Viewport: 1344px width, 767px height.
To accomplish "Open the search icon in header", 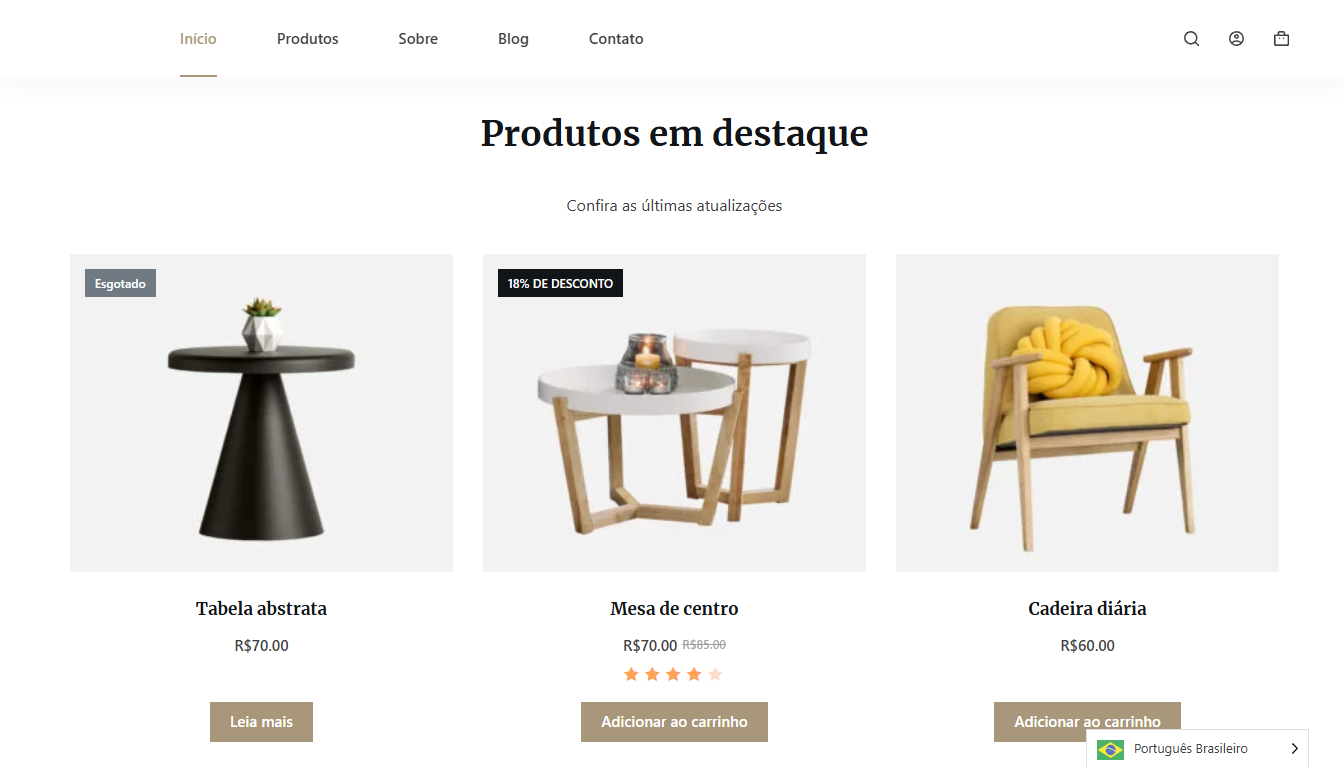I will coord(1191,39).
